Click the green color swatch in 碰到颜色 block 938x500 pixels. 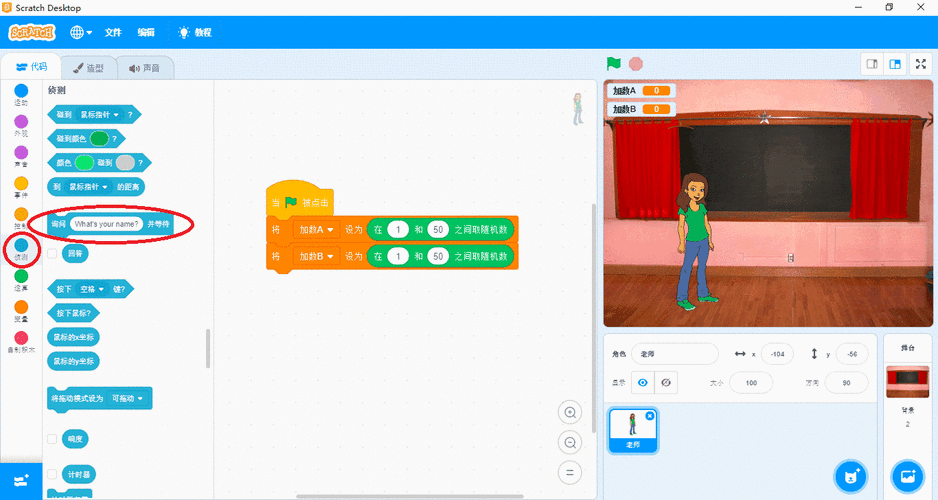point(99,138)
